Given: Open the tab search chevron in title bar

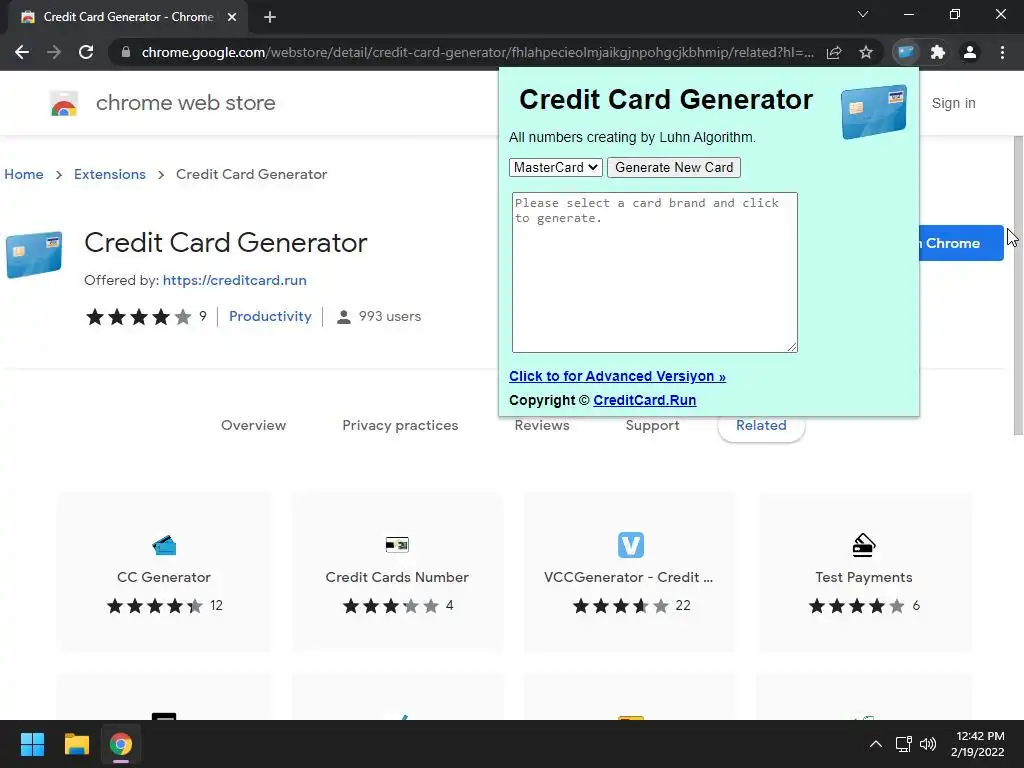Looking at the screenshot, I should [x=863, y=14].
